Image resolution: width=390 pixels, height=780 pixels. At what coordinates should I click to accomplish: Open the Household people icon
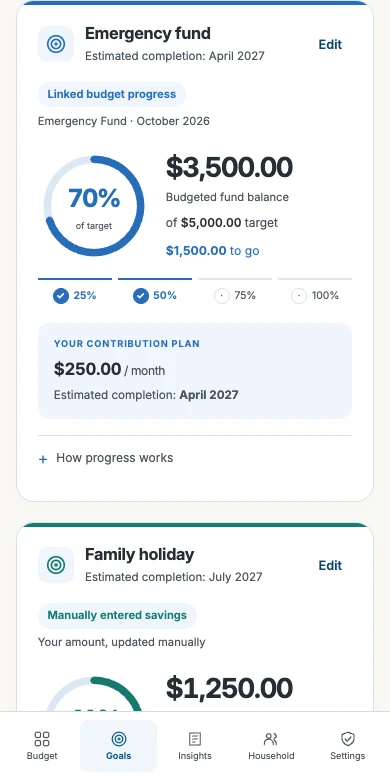[271, 739]
